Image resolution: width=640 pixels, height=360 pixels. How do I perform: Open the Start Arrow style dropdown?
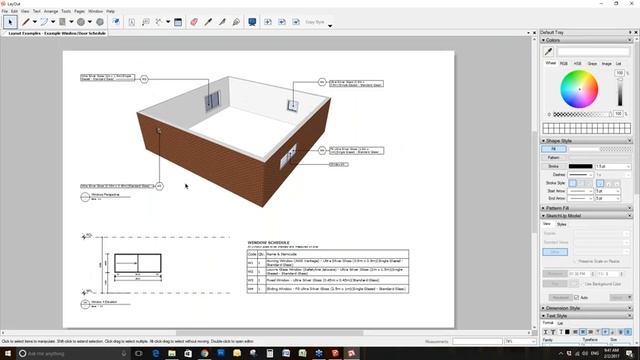(591, 191)
